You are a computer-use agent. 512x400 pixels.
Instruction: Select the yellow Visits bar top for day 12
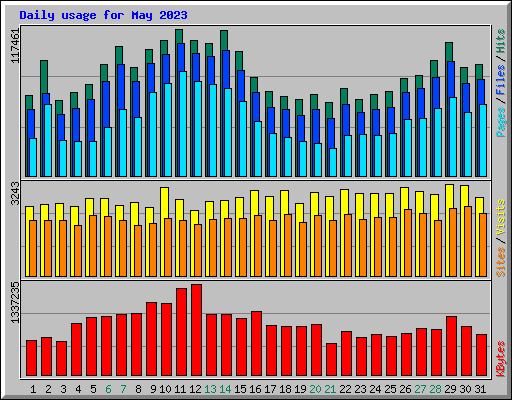[194, 217]
